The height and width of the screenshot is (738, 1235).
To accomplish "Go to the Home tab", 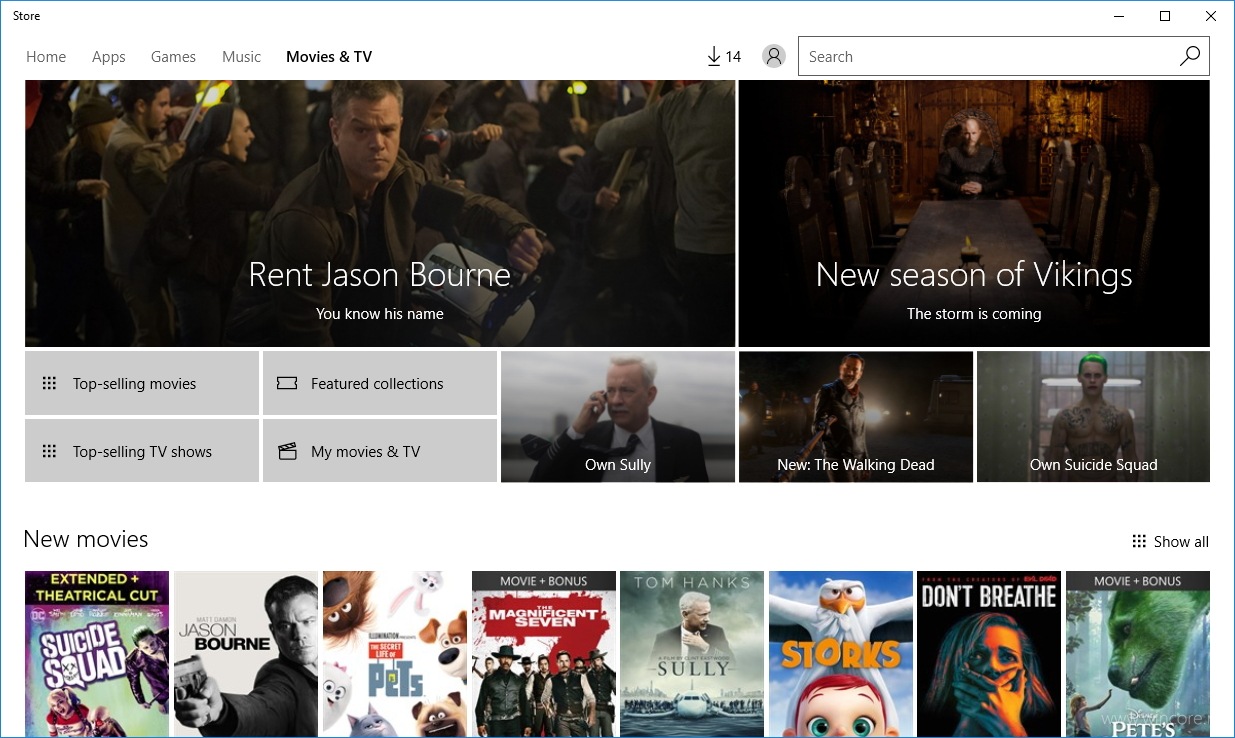I will click(46, 57).
